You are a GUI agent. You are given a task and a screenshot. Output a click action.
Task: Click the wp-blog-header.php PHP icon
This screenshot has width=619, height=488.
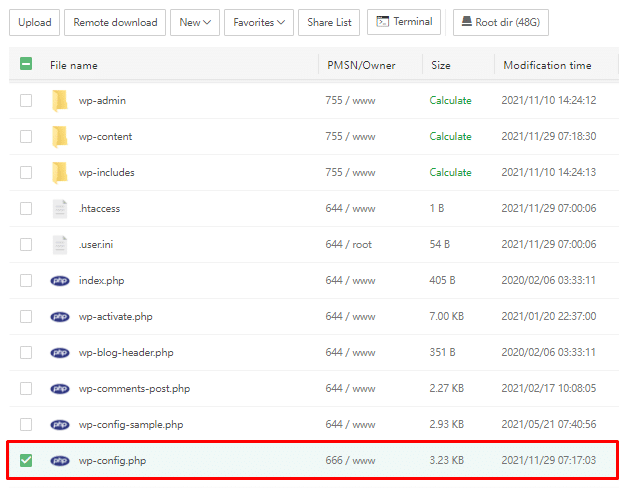tap(60, 353)
